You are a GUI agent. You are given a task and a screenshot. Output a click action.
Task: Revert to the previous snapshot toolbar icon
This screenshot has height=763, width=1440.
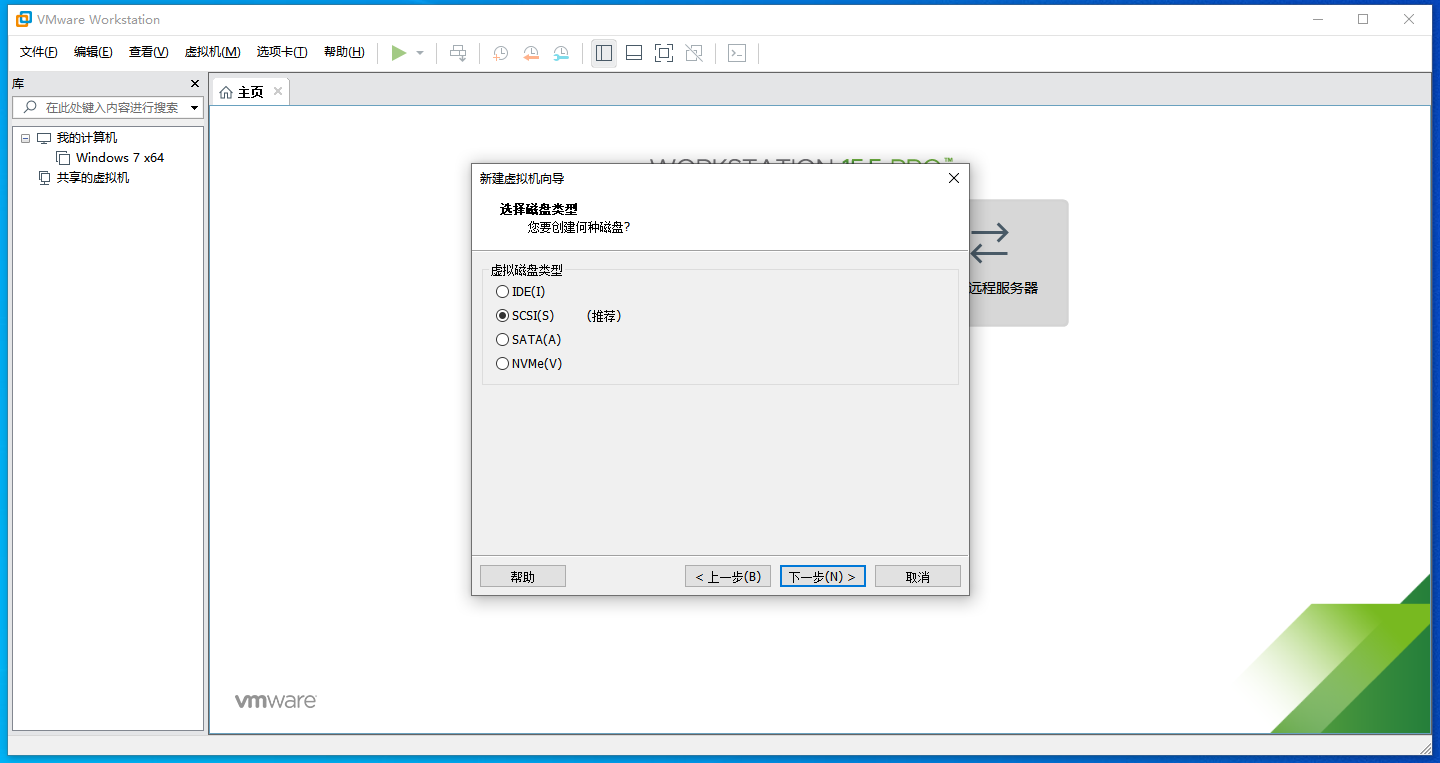(531, 53)
